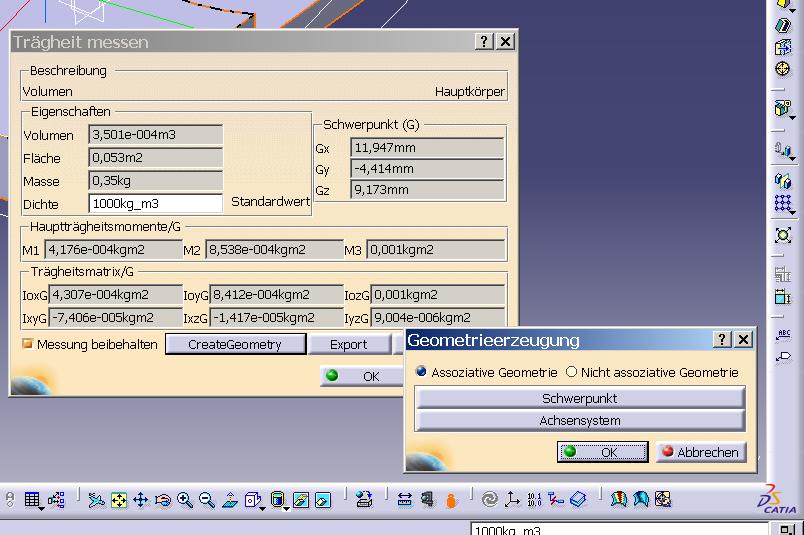Click the Gy value -4,414mm
Image resolution: width=804 pixels, height=535 pixels.
pyautogui.click(x=427, y=169)
